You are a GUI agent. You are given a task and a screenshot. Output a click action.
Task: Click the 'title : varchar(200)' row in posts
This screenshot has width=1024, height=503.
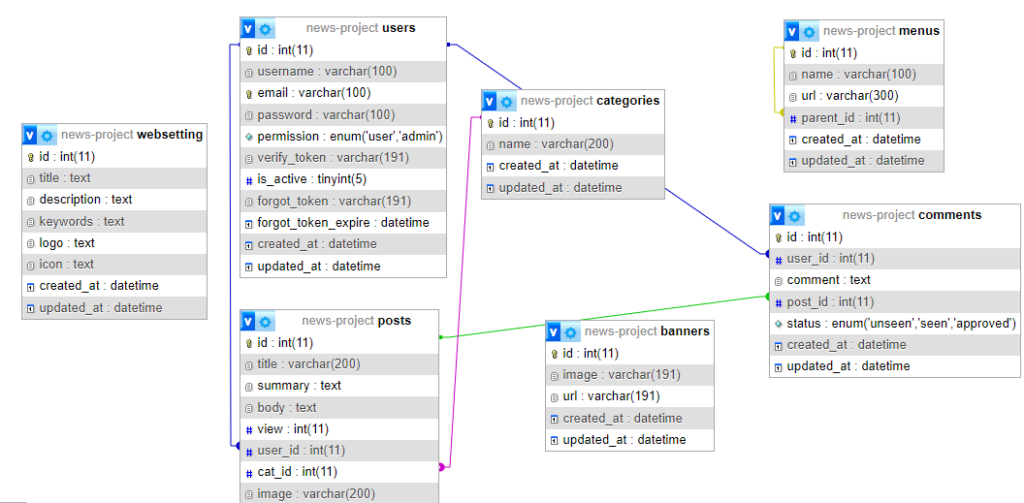pos(340,365)
